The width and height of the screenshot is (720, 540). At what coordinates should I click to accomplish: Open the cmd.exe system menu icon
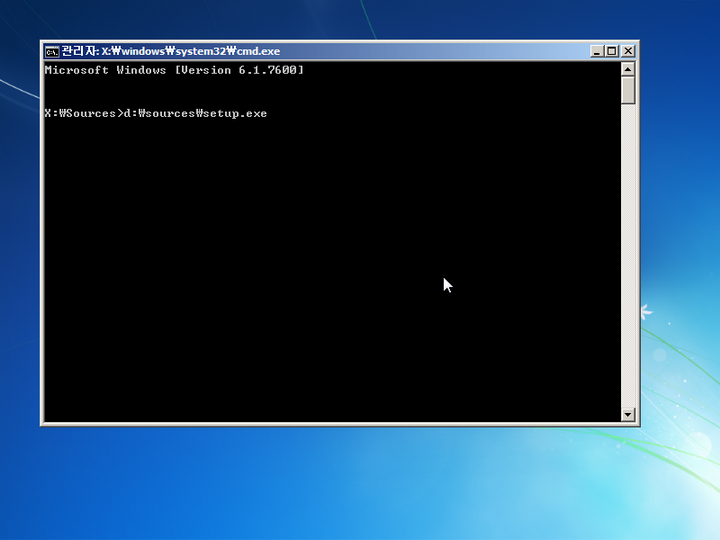point(52,51)
